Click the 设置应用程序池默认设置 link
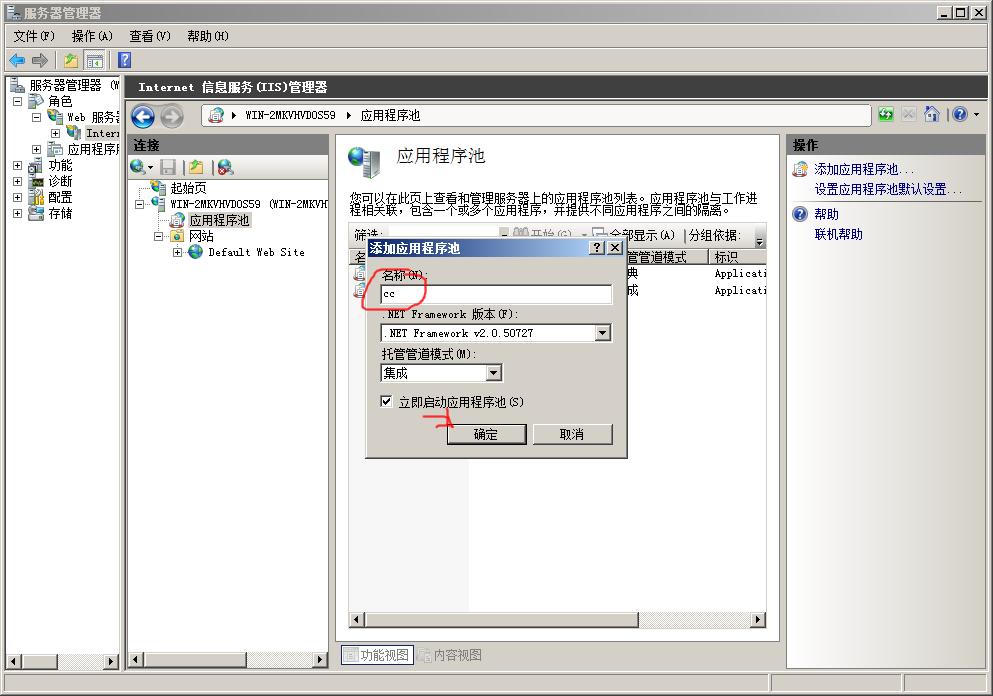Screen dimensions: 993x696 coord(888,189)
